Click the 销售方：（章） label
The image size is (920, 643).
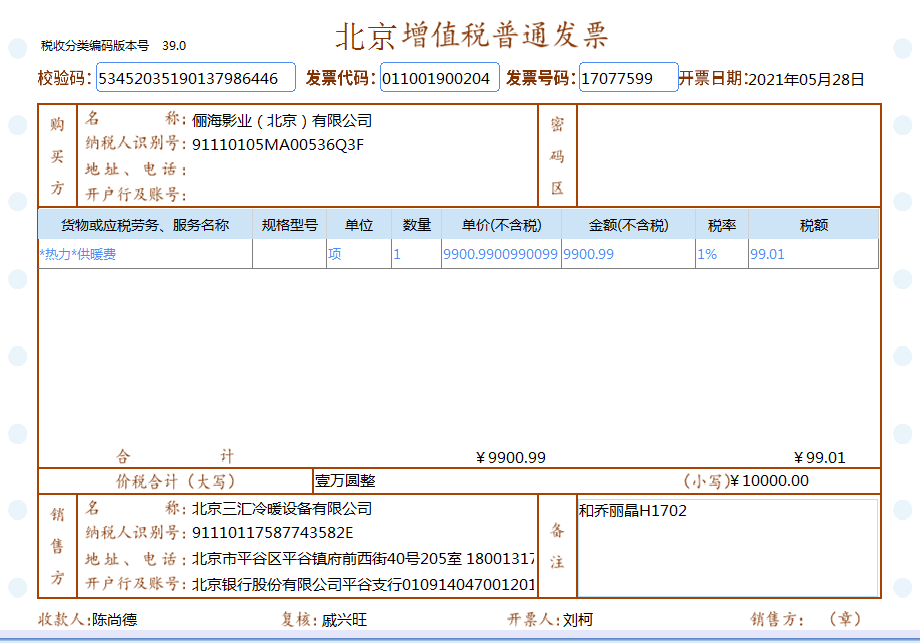(806, 619)
